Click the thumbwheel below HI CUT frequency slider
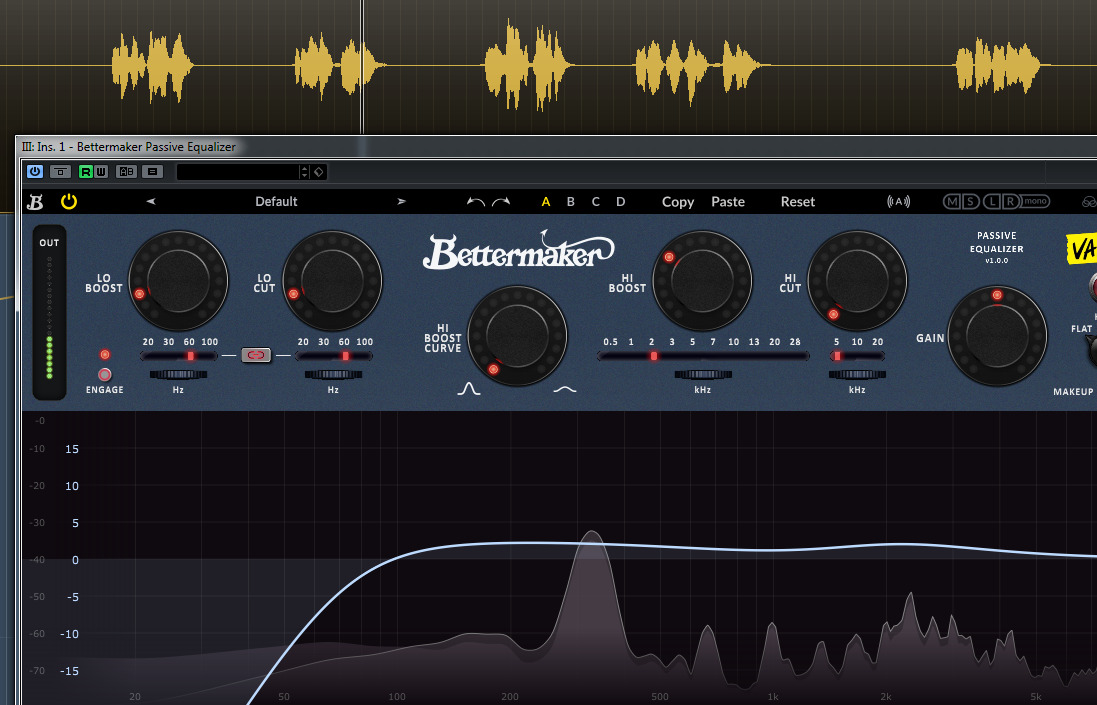The height and width of the screenshot is (705, 1097). [x=857, y=374]
